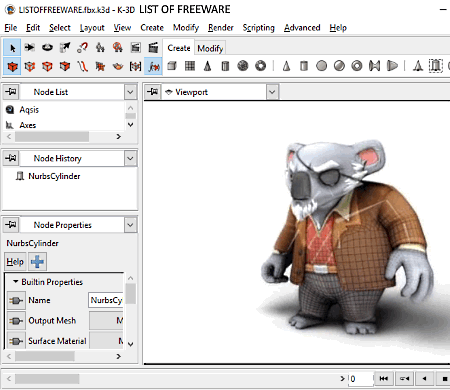The width and height of the screenshot is (450, 390).
Task: Switch to curve selection mode
Action: pyautogui.click(x=83, y=66)
